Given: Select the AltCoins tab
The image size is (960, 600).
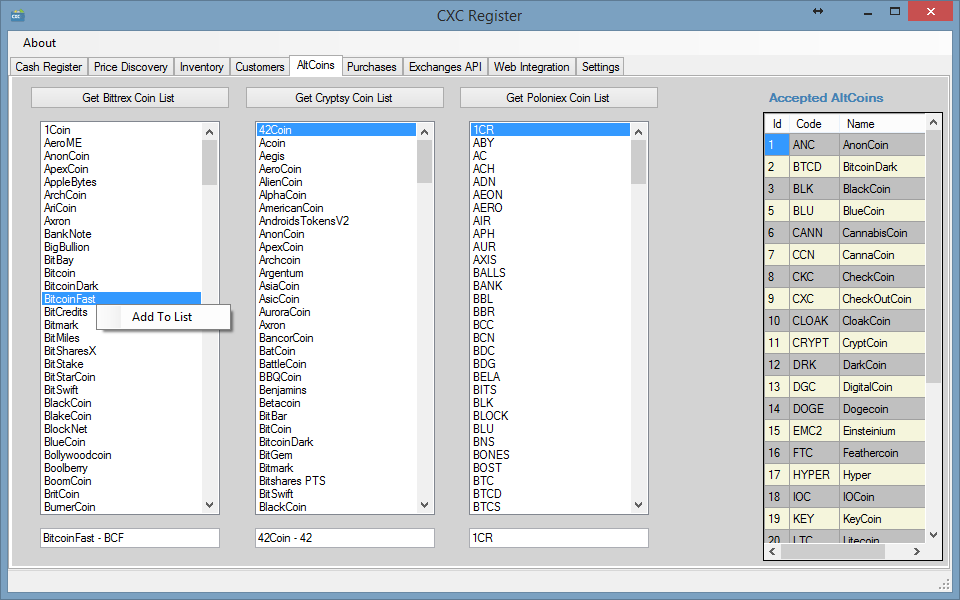Looking at the screenshot, I should coord(315,65).
